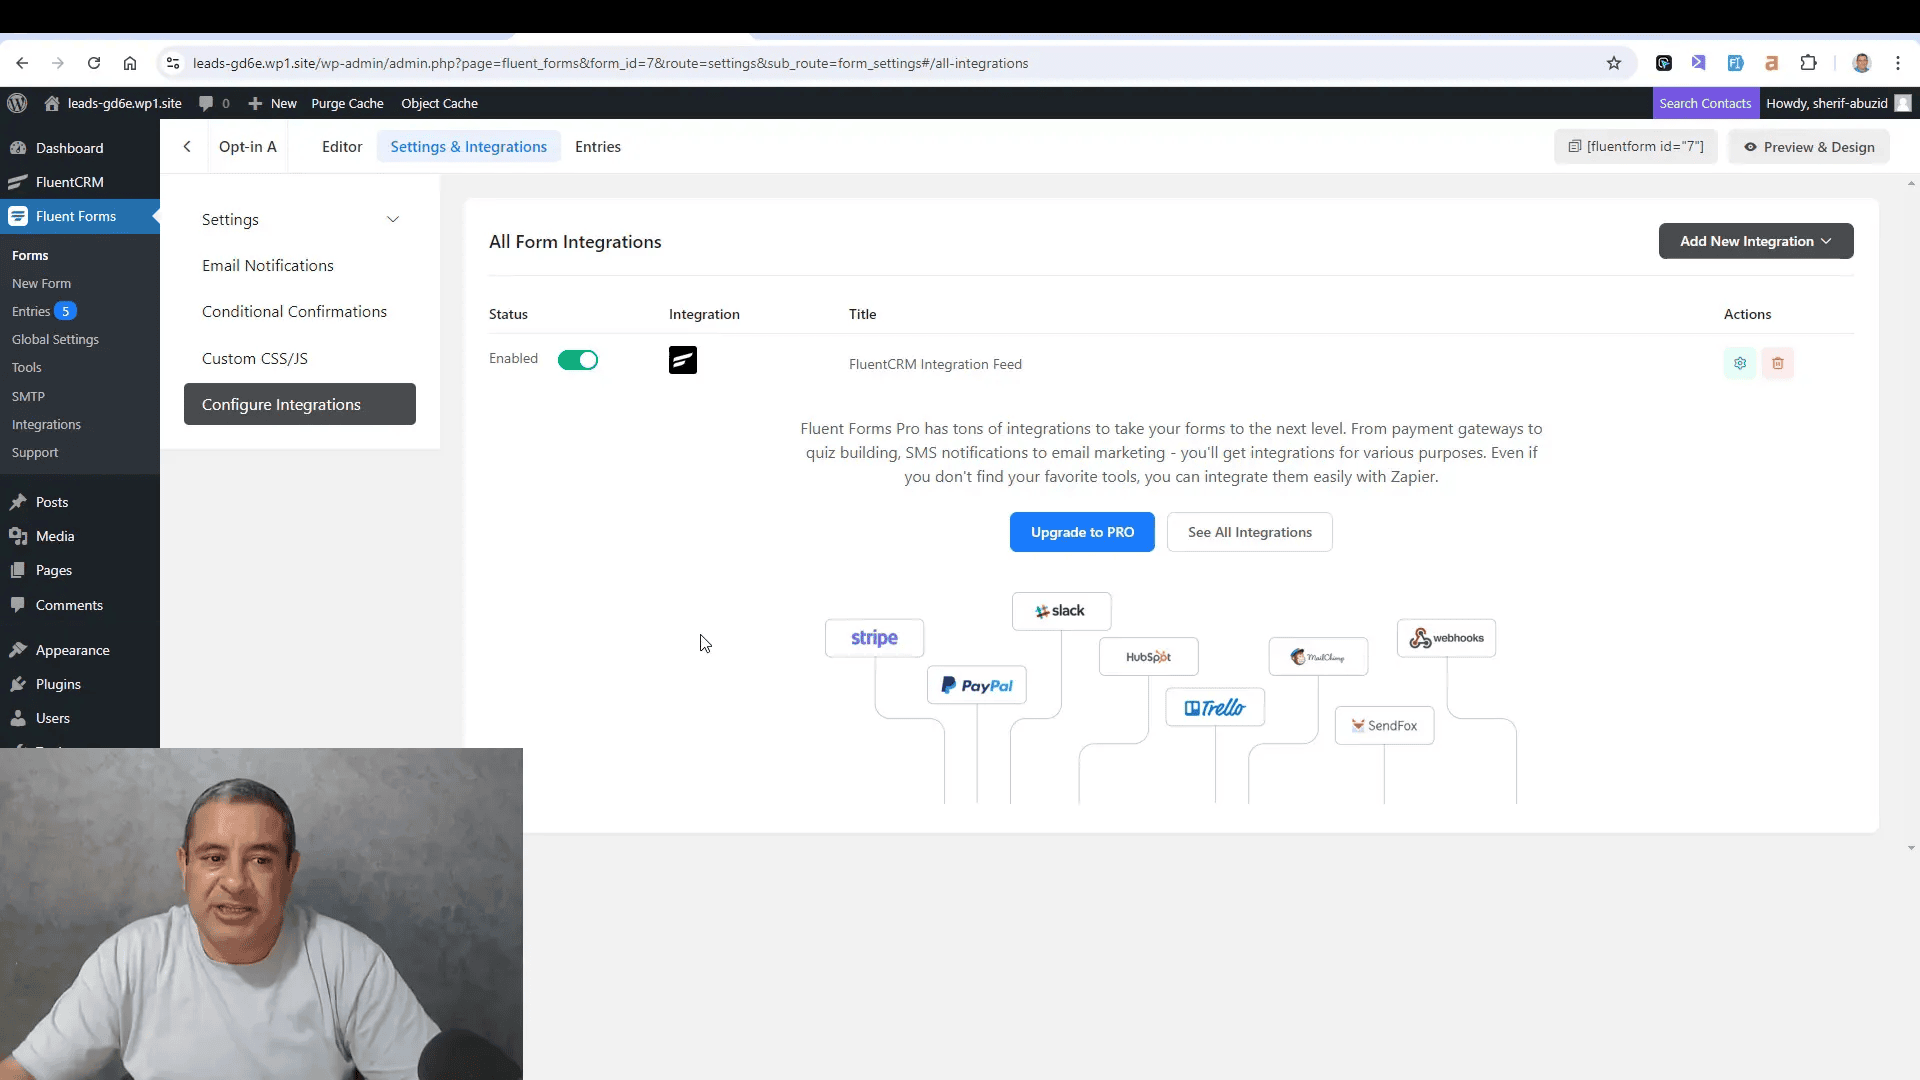Switch to Entries tab
The width and height of the screenshot is (1920, 1080).
597,146
